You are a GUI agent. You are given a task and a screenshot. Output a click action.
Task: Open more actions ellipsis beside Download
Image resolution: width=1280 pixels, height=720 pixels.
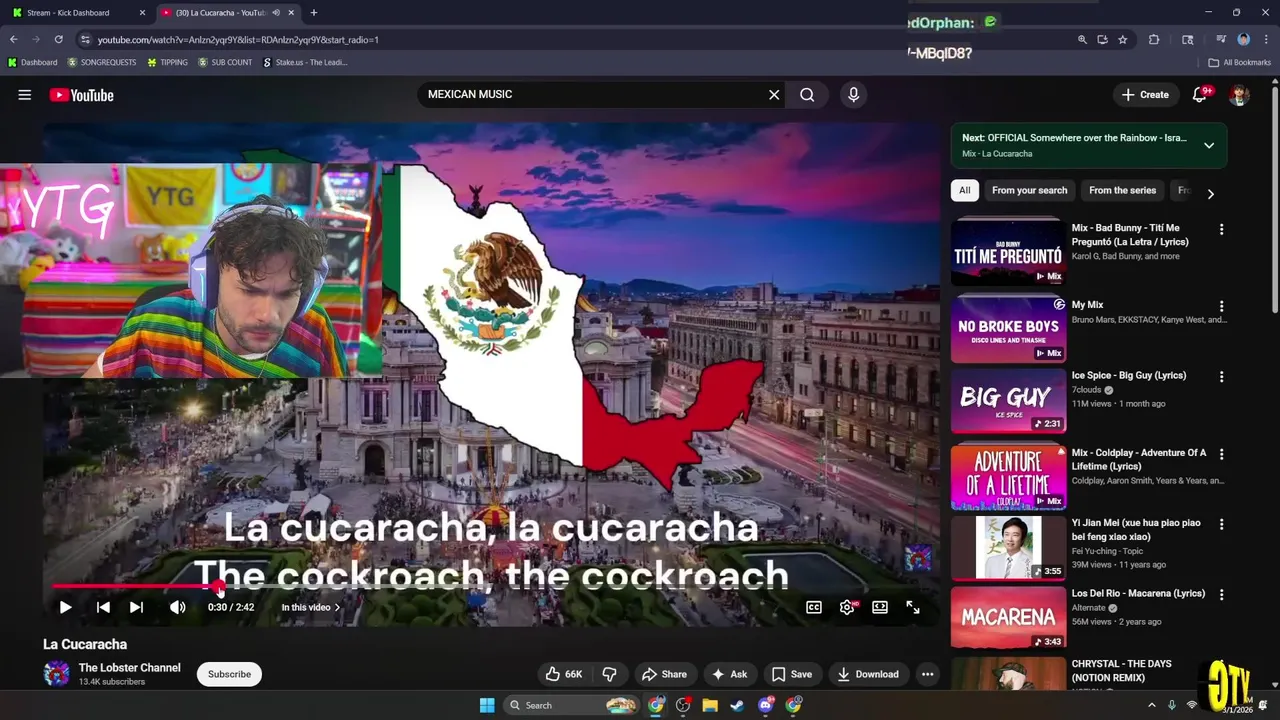(x=928, y=674)
